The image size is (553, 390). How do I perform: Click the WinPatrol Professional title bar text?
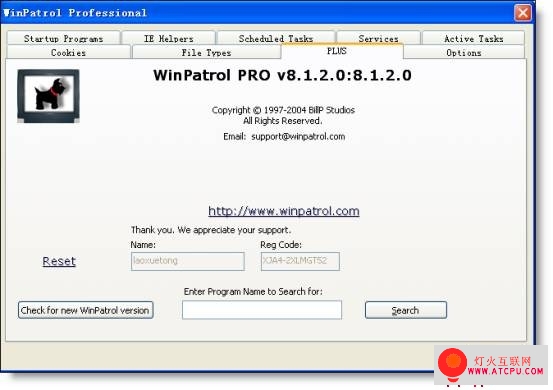pyautogui.click(x=75, y=13)
